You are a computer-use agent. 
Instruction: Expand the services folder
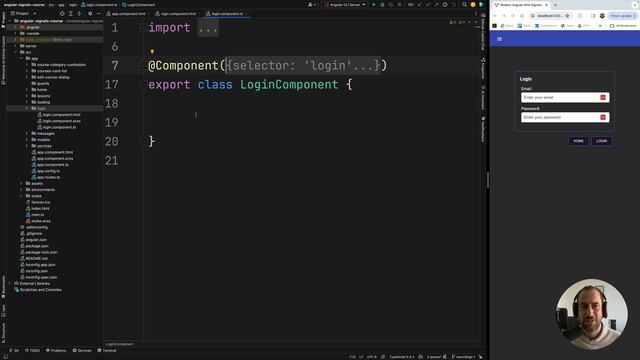tap(27, 146)
